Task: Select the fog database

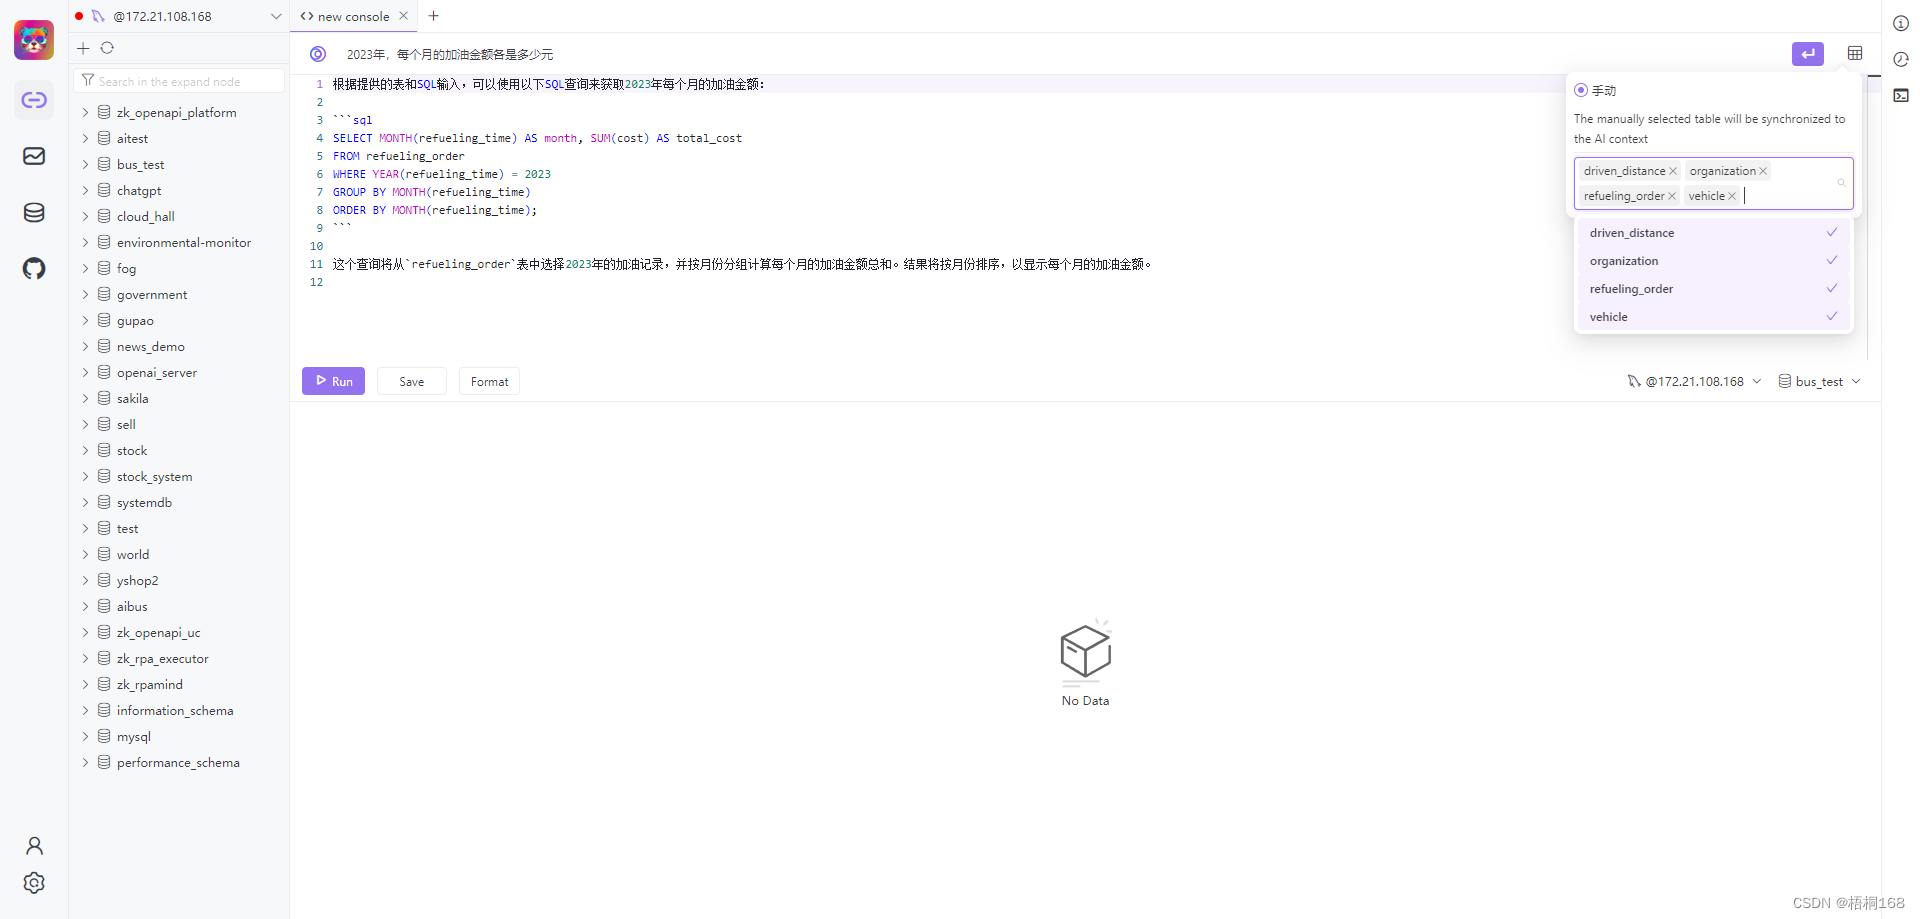Action: coord(126,268)
